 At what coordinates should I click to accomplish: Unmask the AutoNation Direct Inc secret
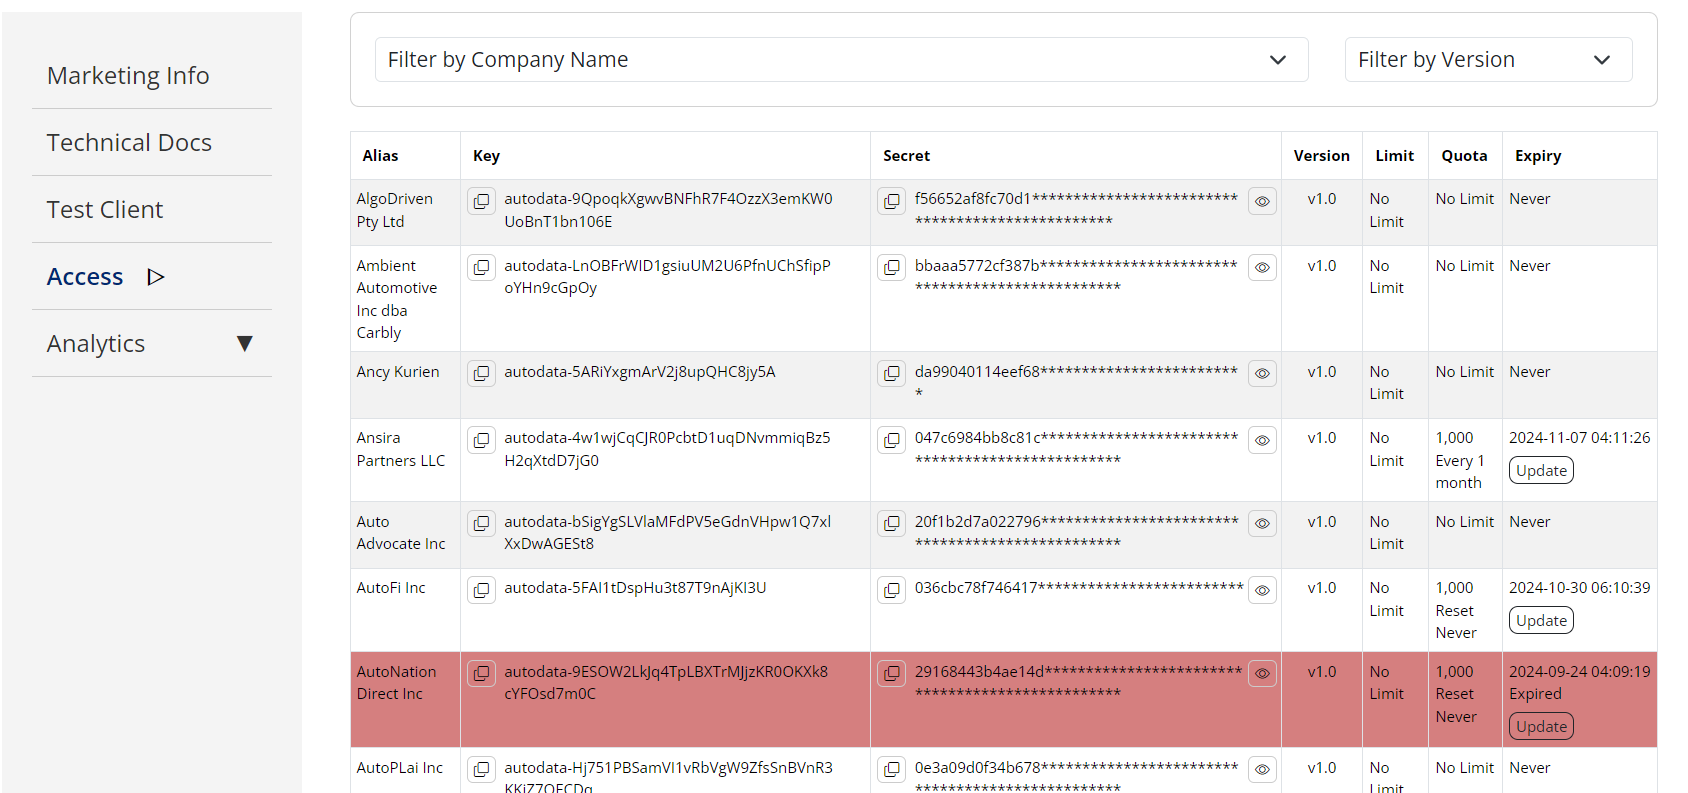pyautogui.click(x=1262, y=674)
